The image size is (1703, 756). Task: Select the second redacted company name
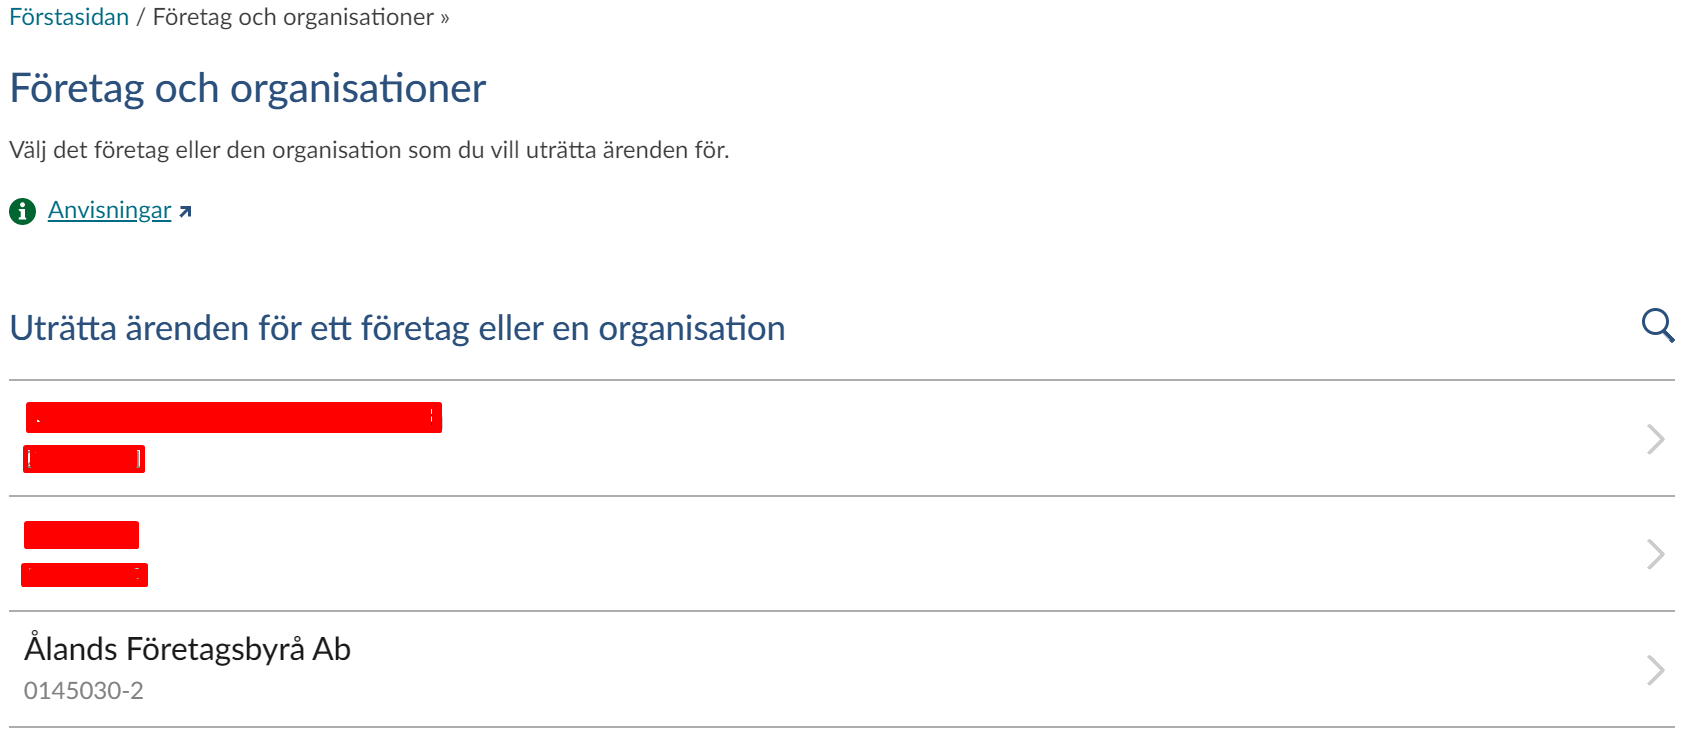coord(81,535)
